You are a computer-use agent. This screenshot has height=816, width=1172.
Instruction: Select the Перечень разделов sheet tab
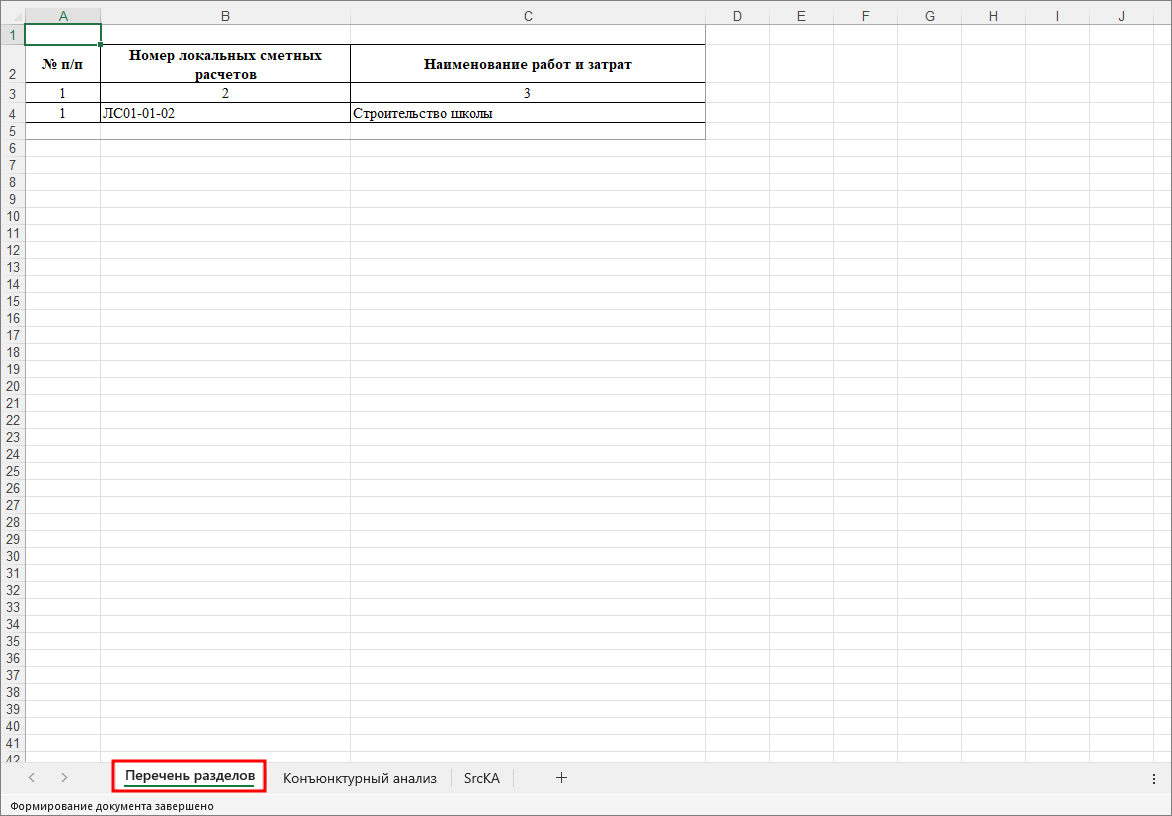coord(190,777)
